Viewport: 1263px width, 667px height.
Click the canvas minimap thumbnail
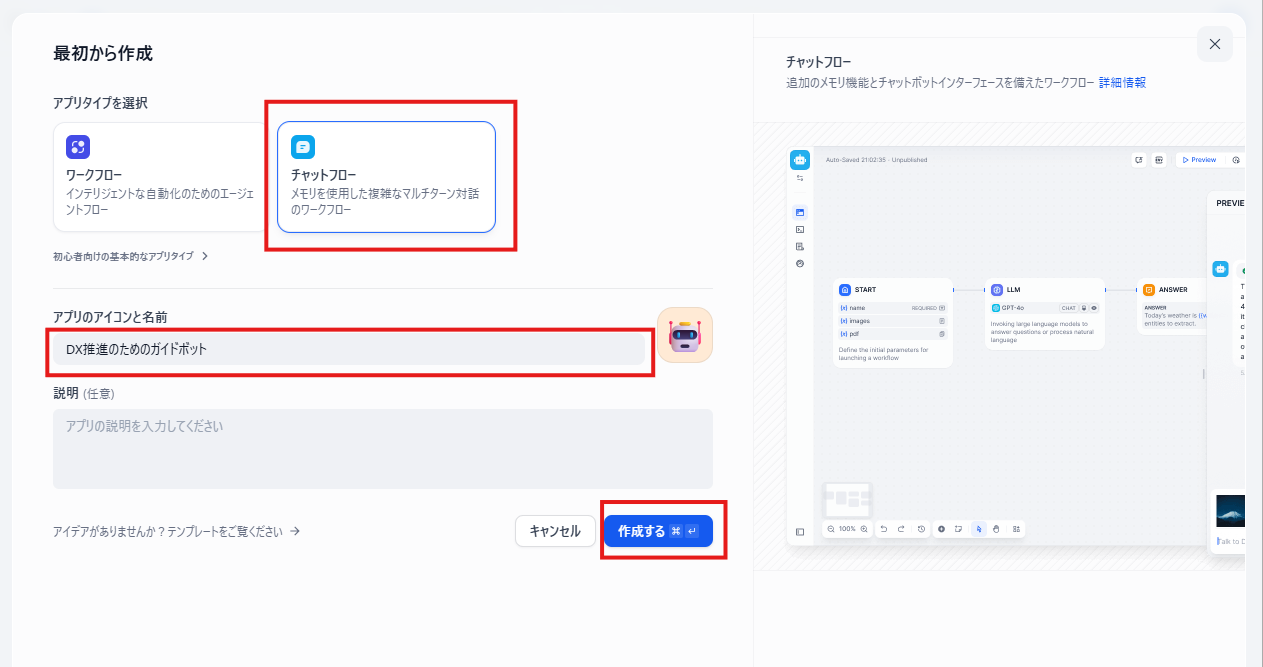click(847, 499)
